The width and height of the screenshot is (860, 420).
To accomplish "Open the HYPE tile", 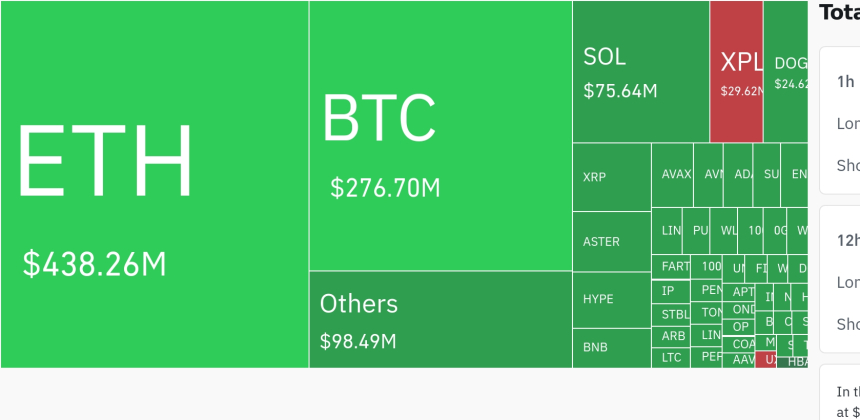I will pyautogui.click(x=611, y=298).
